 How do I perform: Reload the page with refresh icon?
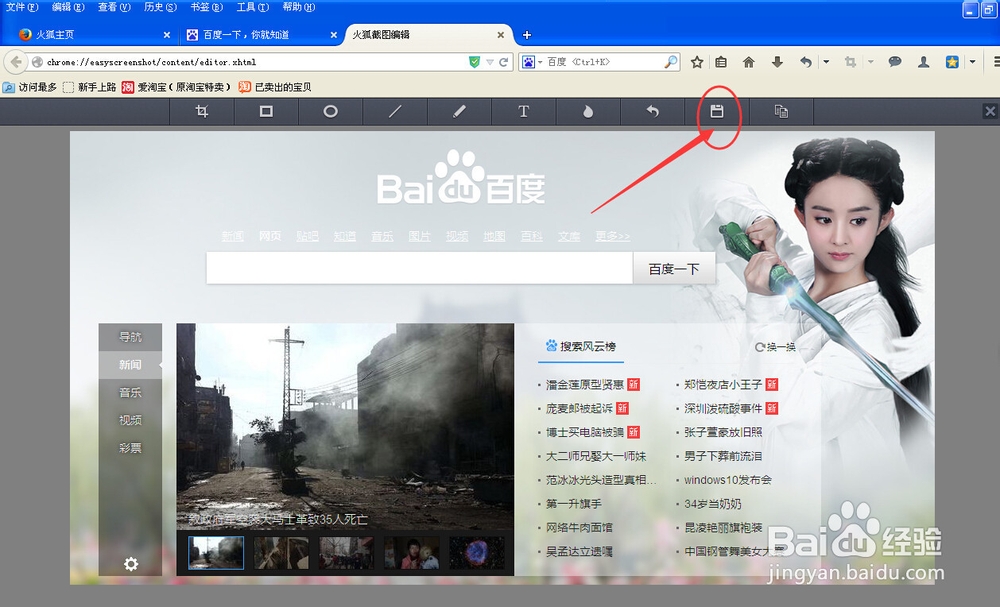pos(503,62)
